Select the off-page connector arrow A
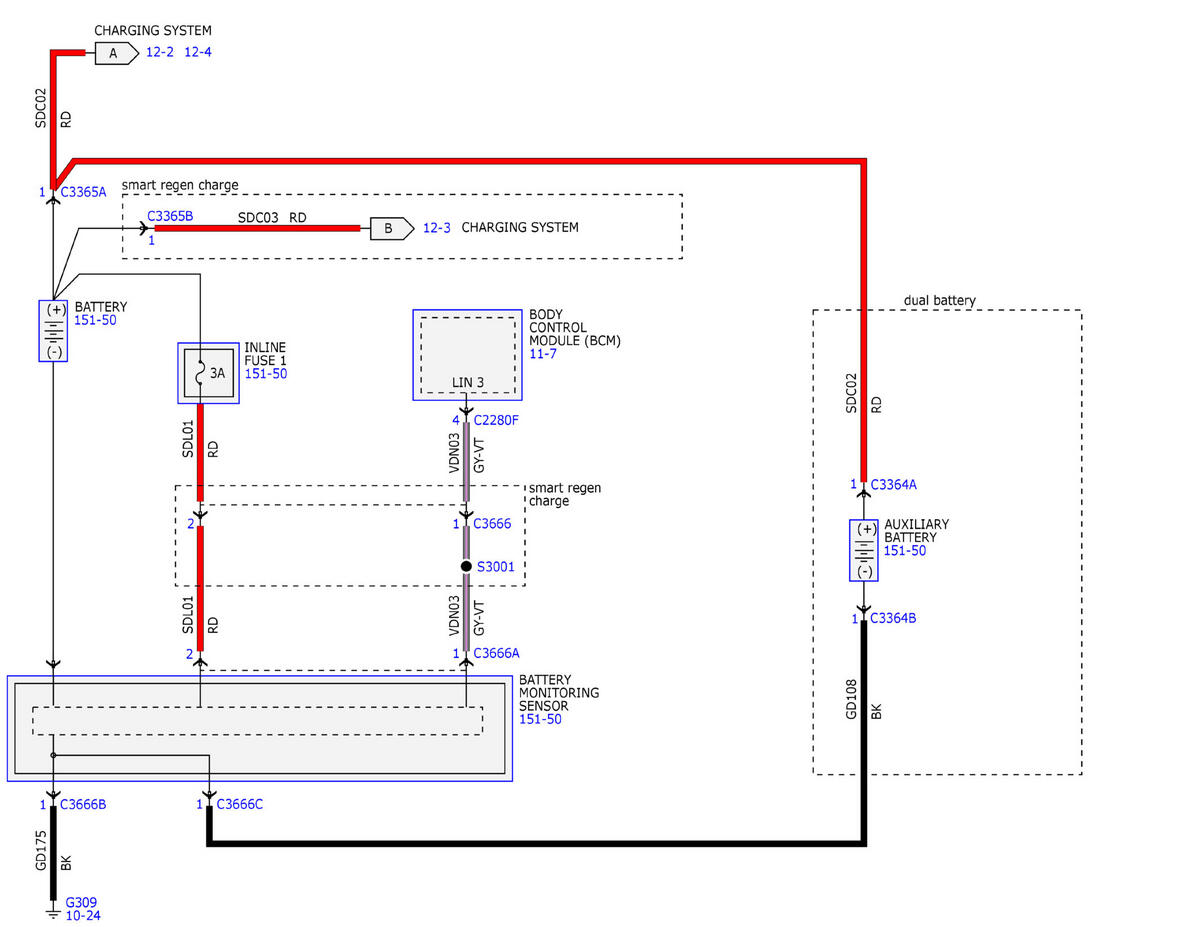 click(117, 54)
